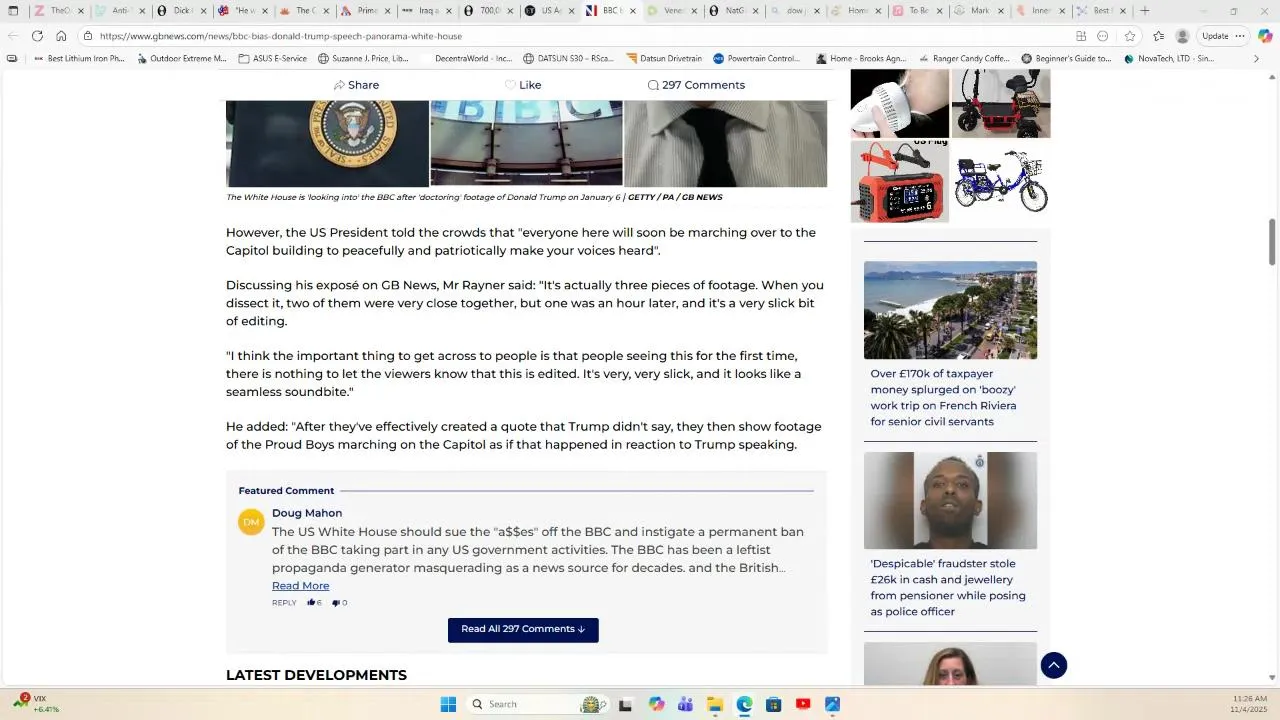Close the active BBC tab

click(632, 11)
